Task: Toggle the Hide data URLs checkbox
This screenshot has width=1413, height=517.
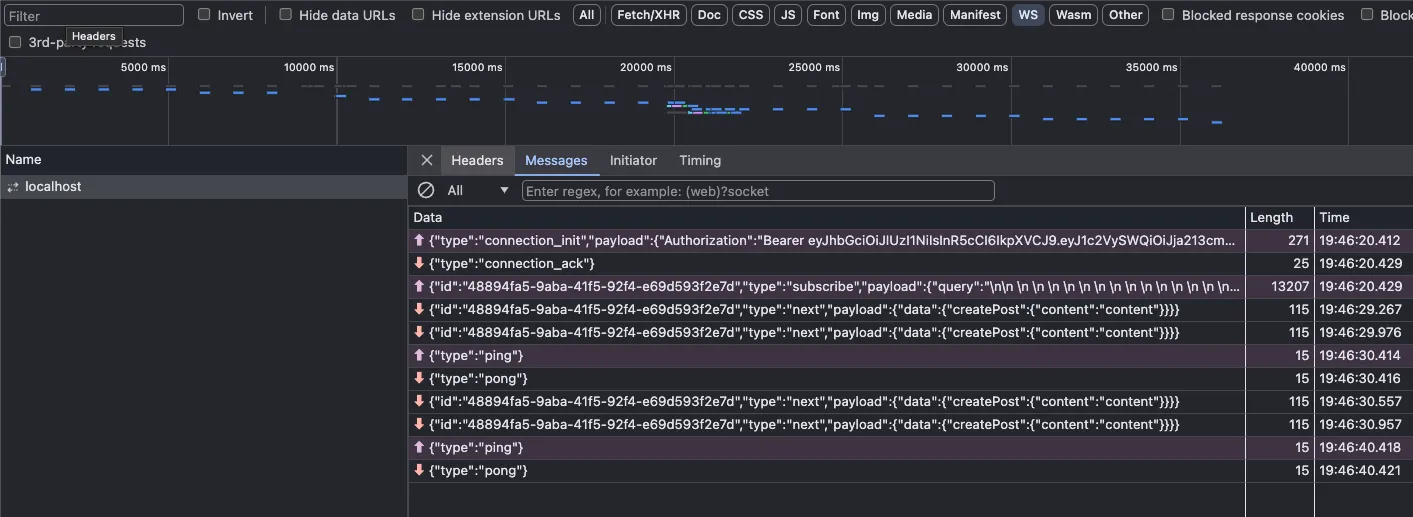Action: pyautogui.click(x=286, y=15)
